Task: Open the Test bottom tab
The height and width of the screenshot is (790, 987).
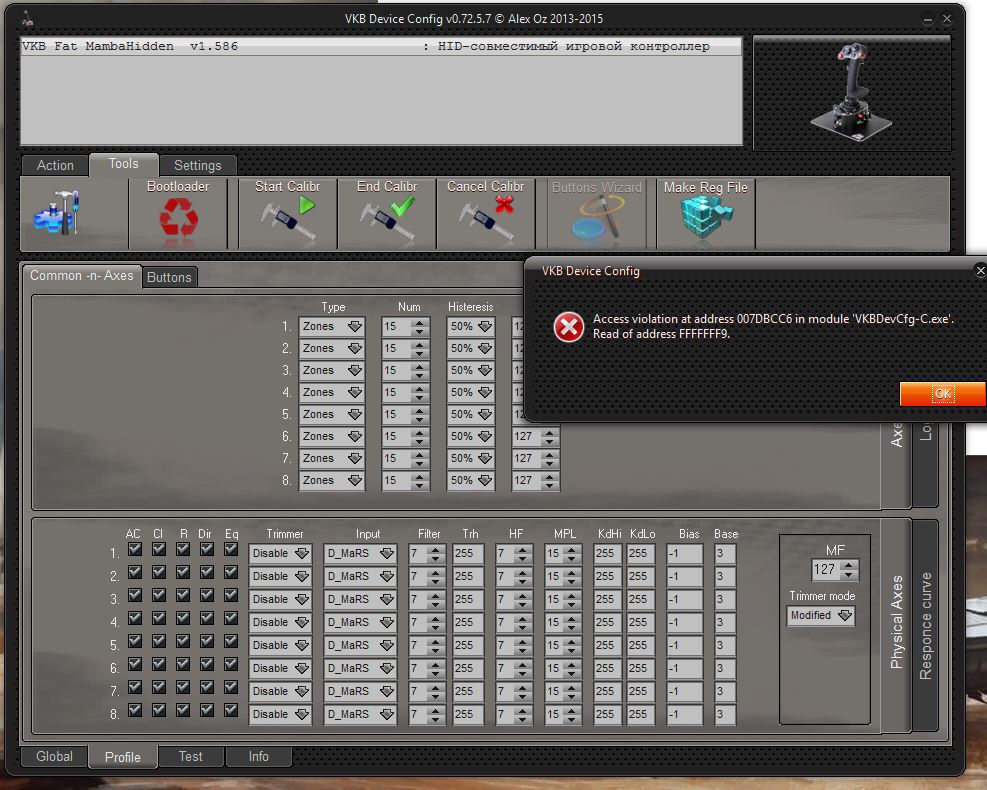Action: click(190, 757)
